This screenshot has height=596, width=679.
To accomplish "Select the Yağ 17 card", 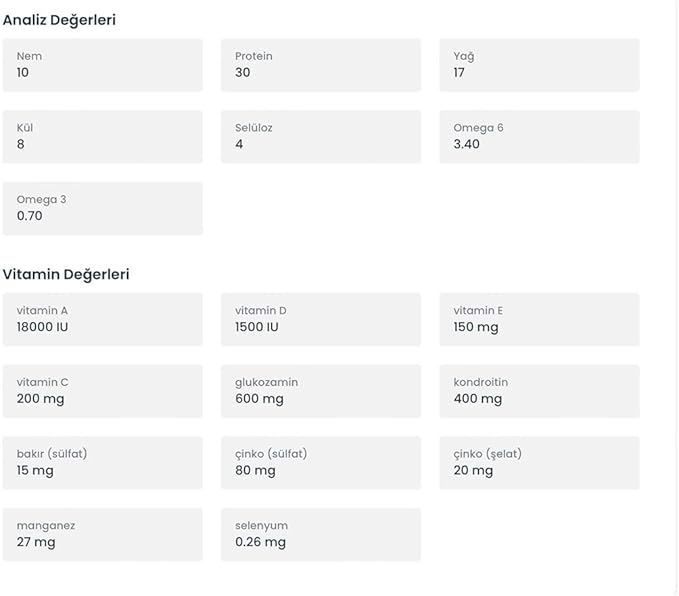I will tap(539, 65).
